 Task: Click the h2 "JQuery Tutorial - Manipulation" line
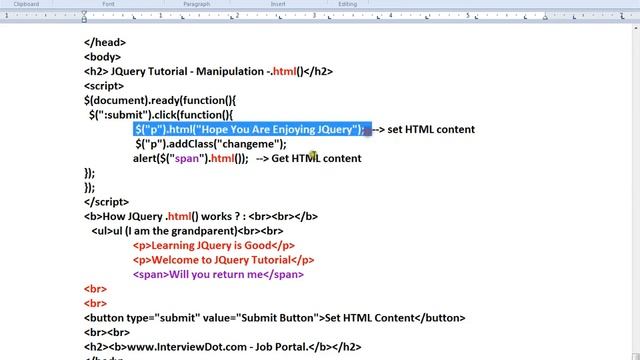point(208,71)
